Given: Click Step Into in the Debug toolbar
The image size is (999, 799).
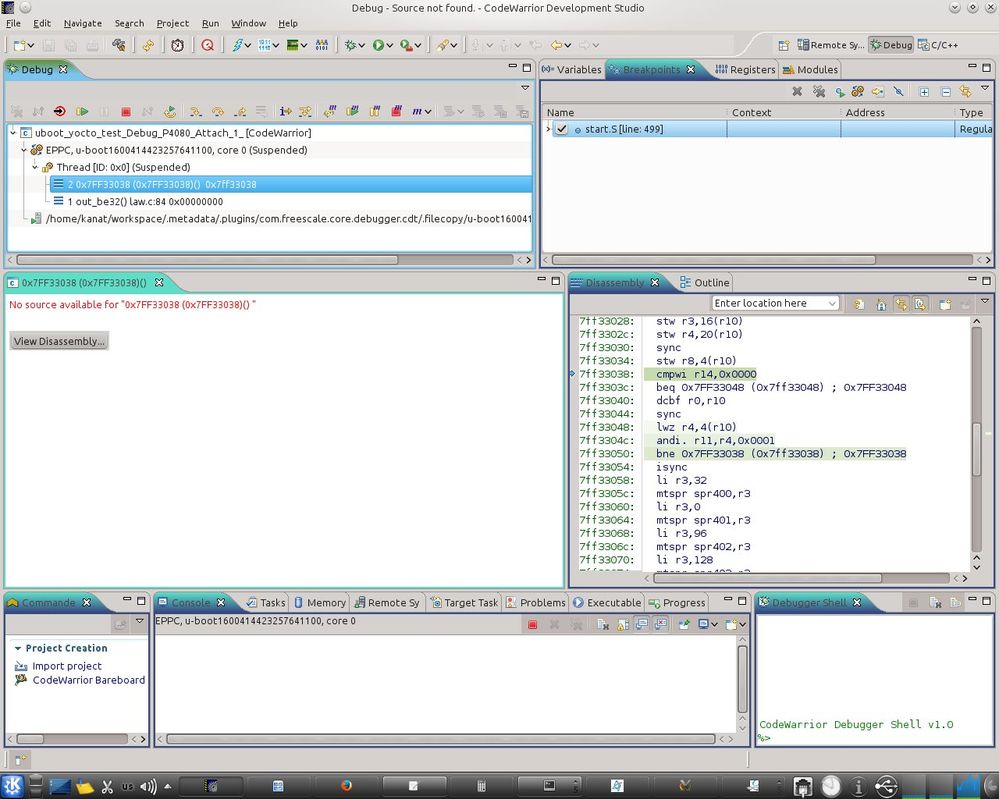Looking at the screenshot, I should click(x=196, y=112).
